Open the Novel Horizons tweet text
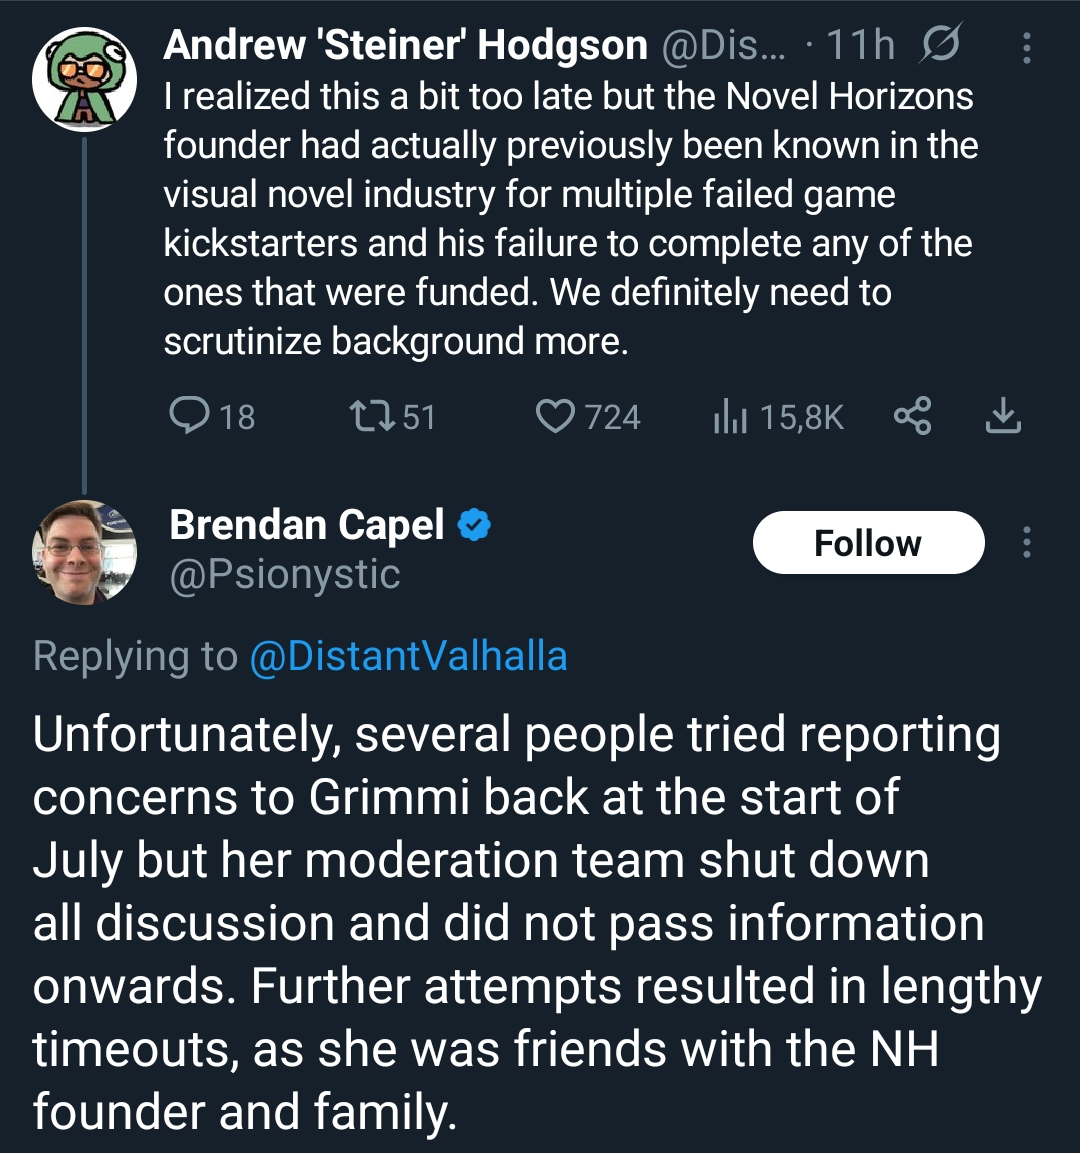Viewport: 1080px width, 1153px height. 571,218
